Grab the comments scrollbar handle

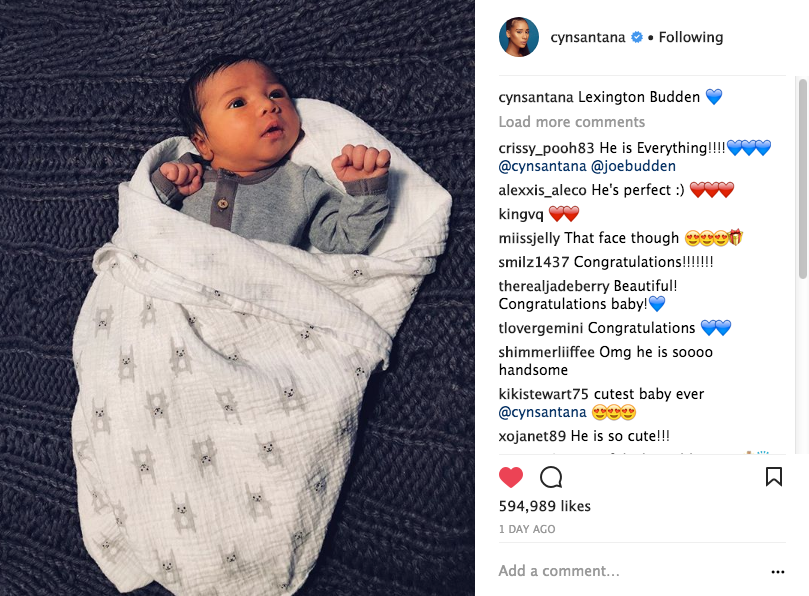[802, 179]
